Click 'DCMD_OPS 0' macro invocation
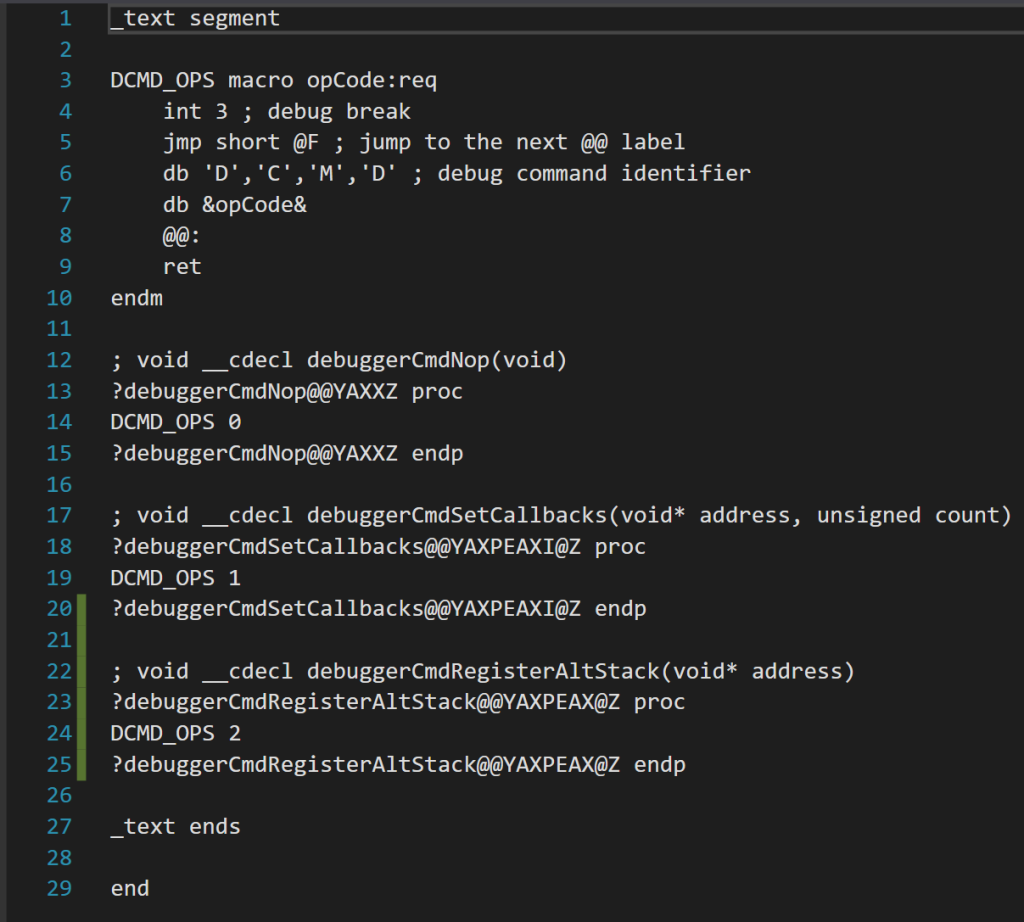This screenshot has width=1024, height=922. (x=175, y=422)
